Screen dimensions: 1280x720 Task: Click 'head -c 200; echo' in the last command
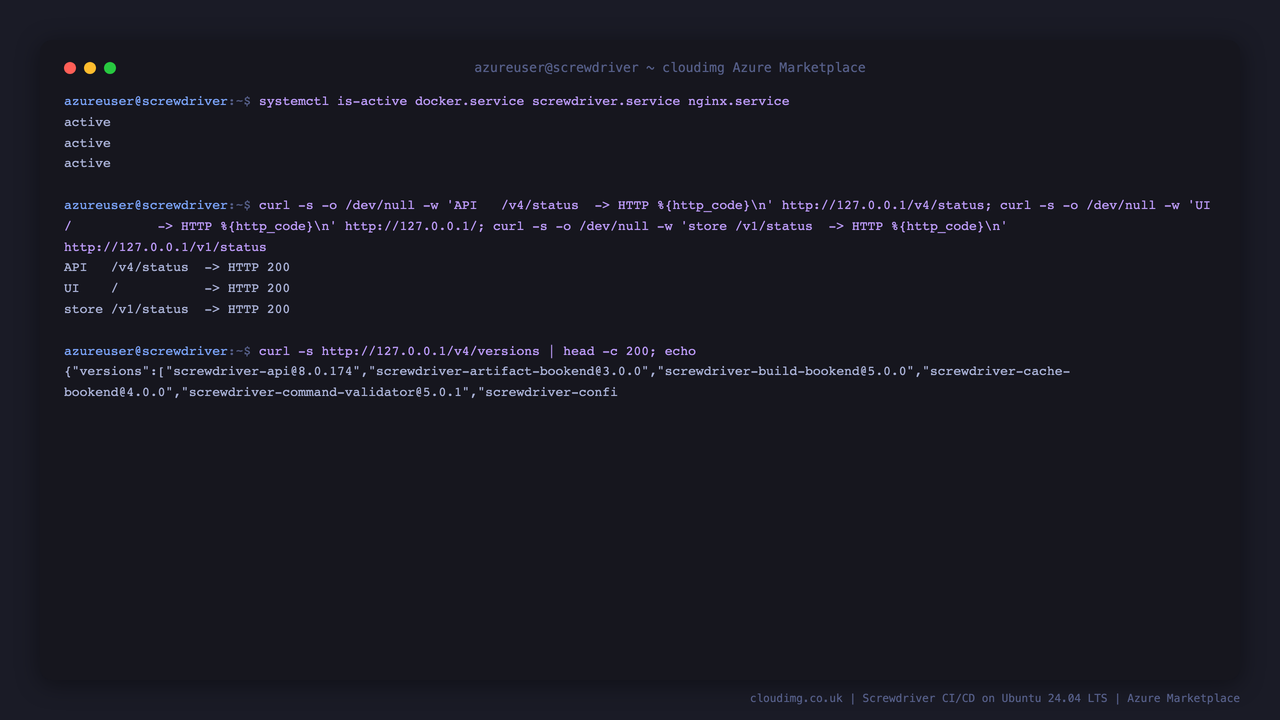click(629, 351)
